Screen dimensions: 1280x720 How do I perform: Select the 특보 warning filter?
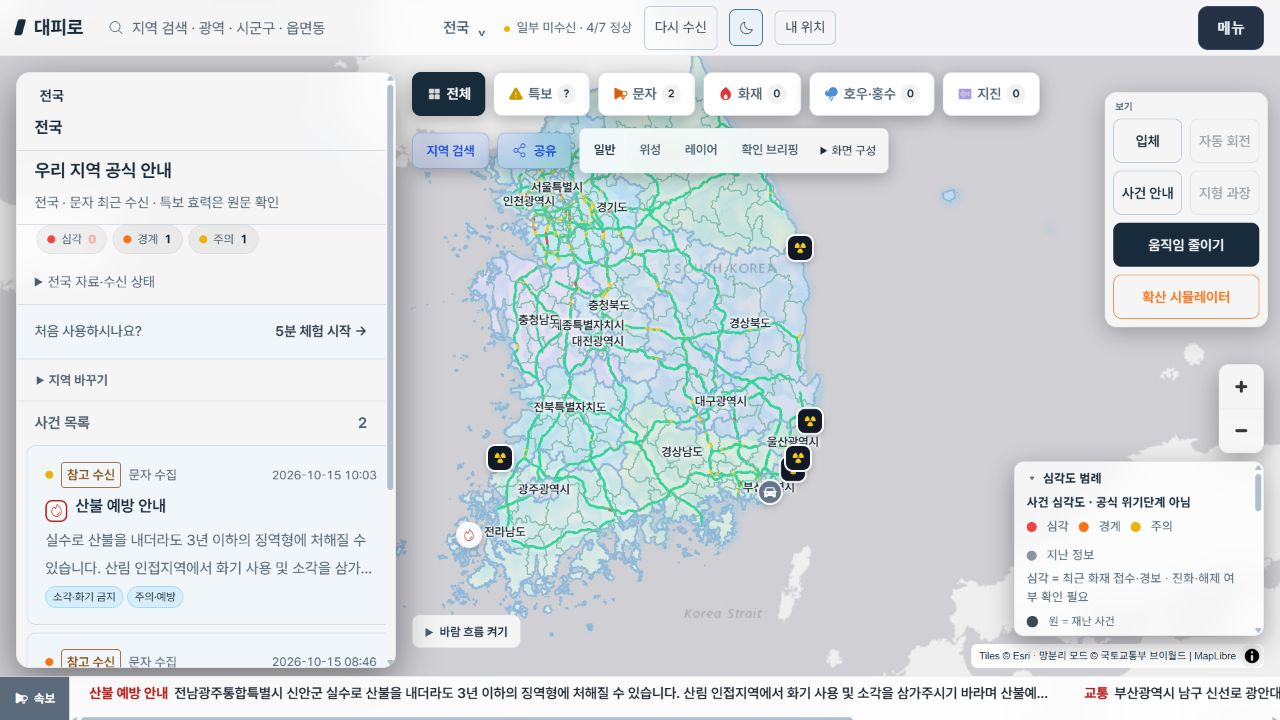[x=541, y=94]
